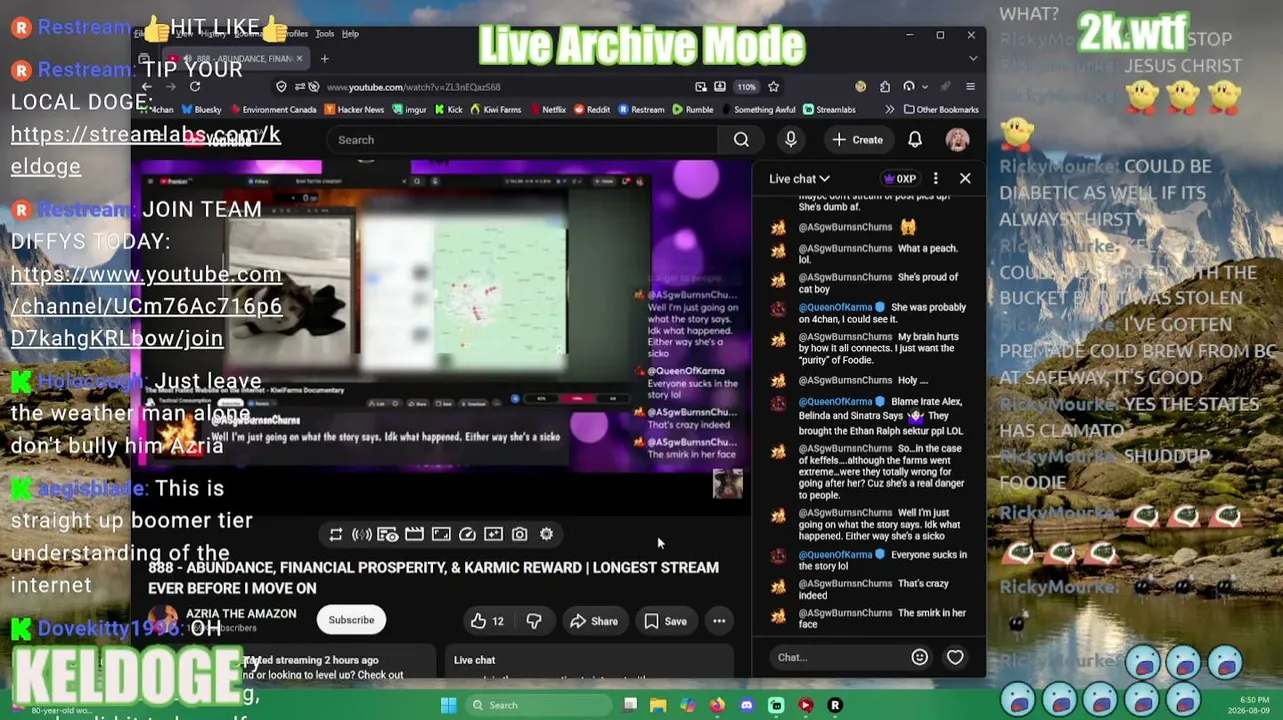Open a new browser tab
This screenshot has width=1283, height=720.
[x=324, y=59]
